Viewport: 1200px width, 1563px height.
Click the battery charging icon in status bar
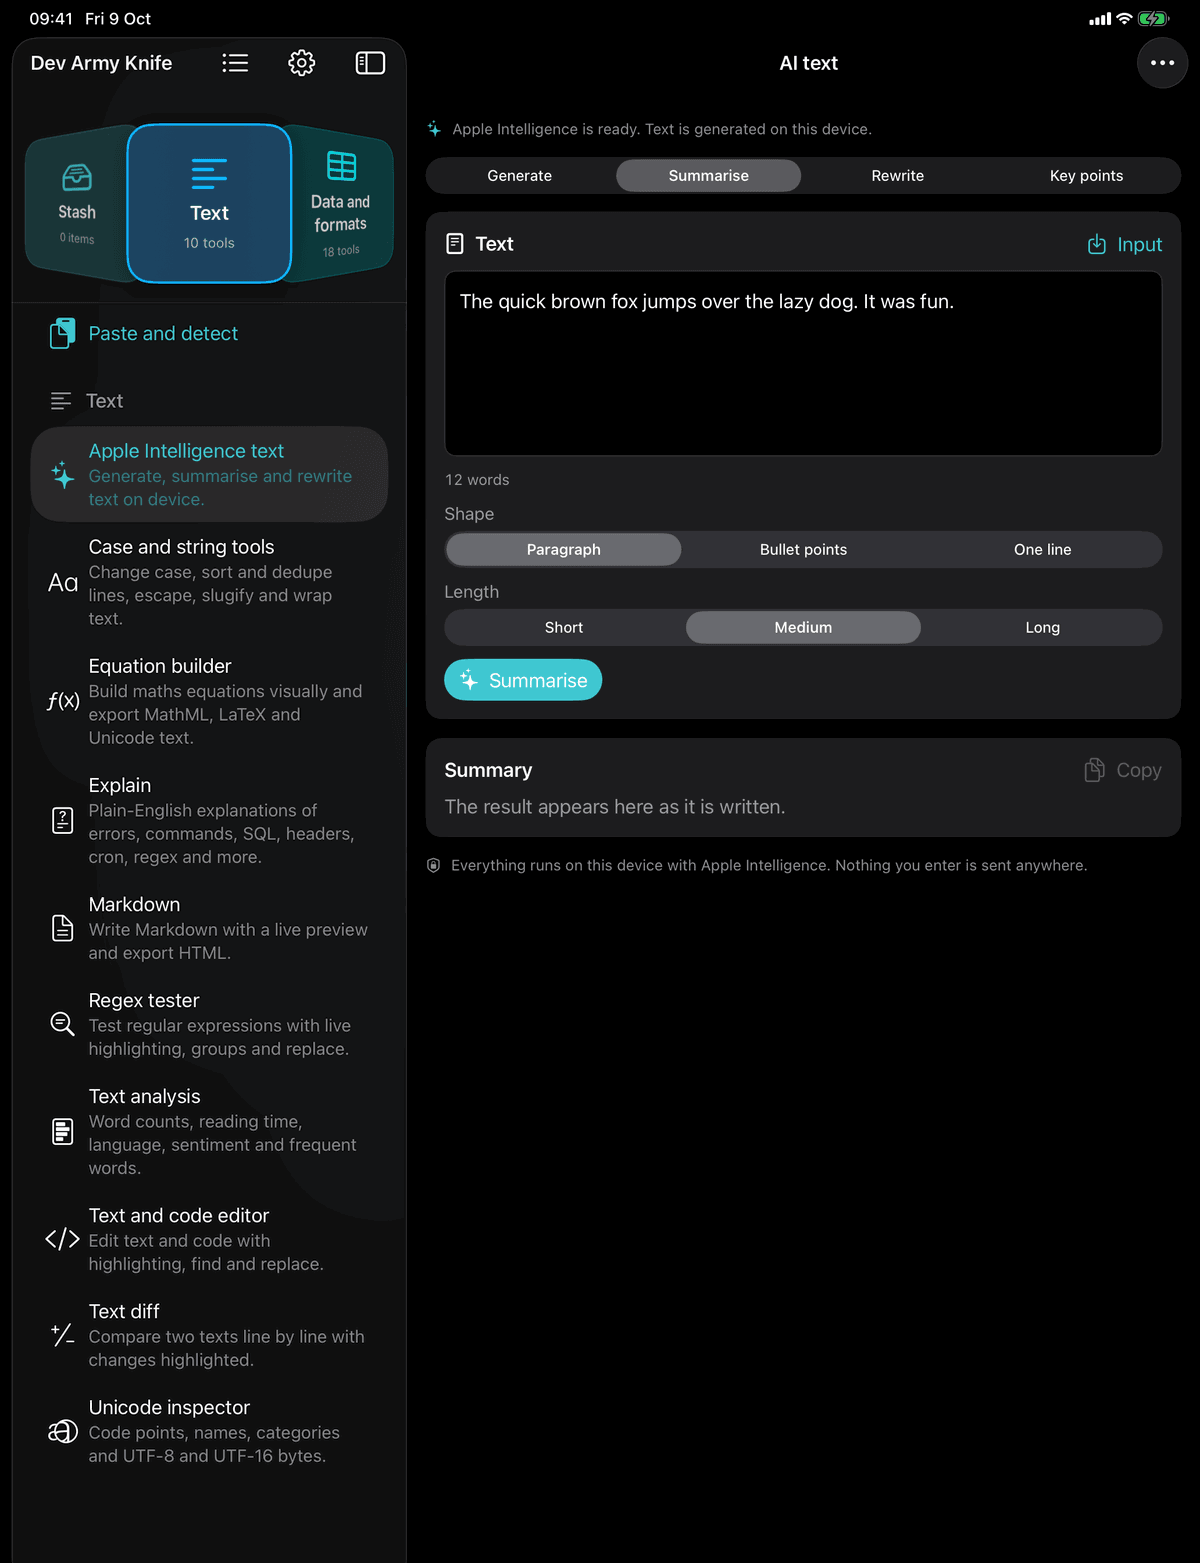[1153, 19]
